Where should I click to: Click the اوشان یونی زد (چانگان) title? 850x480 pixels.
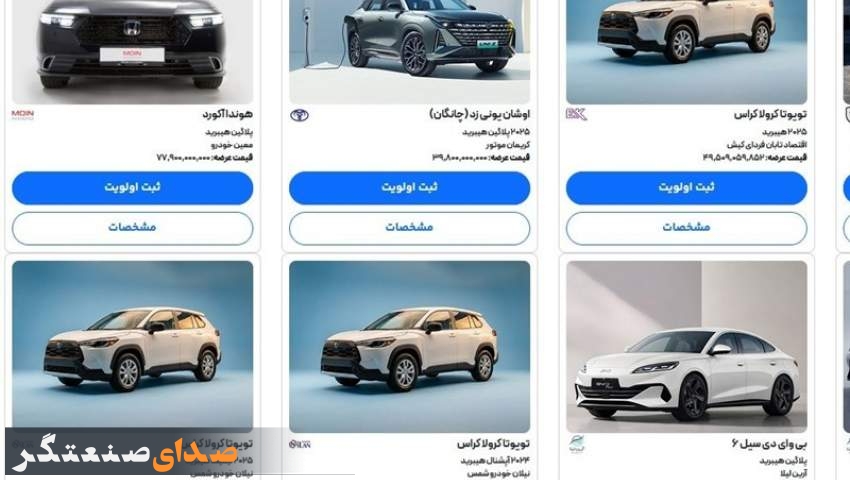point(480,114)
